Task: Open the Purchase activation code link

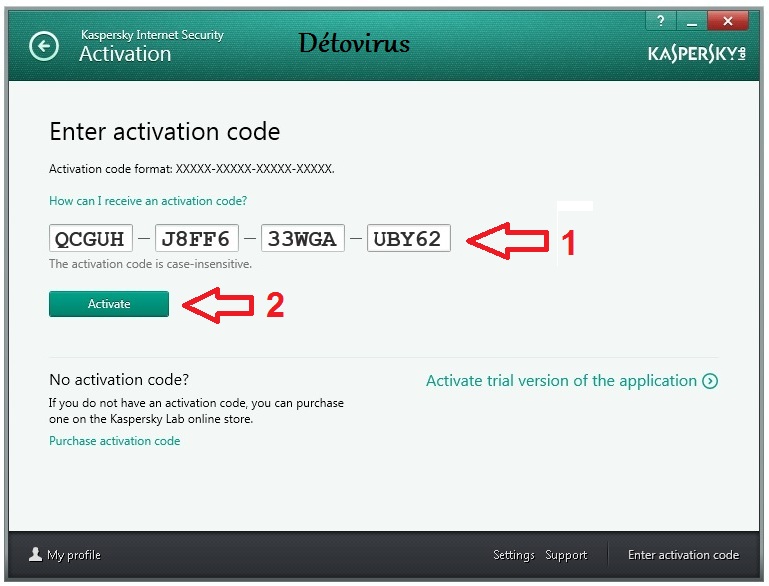Action: [x=114, y=441]
